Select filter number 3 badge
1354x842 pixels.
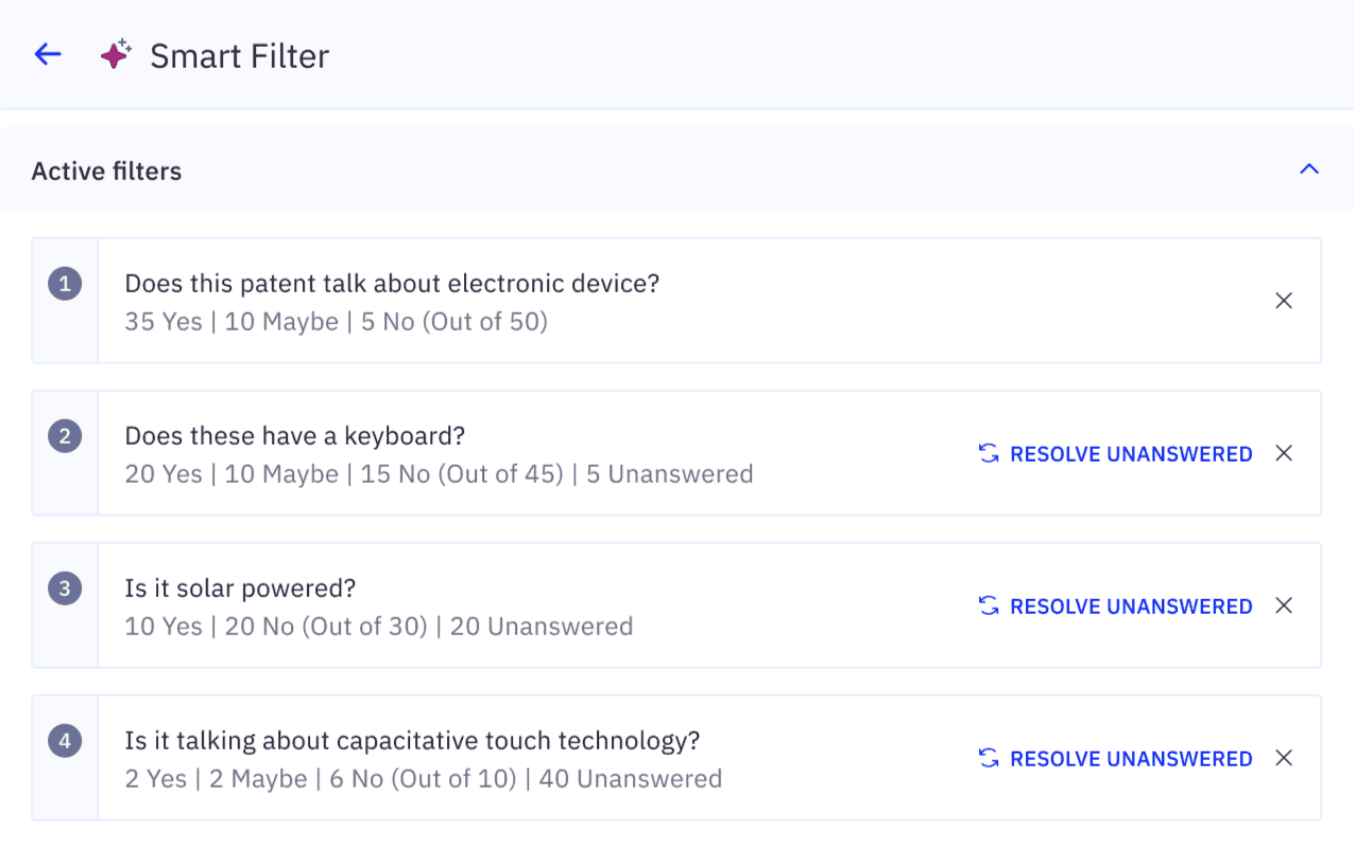[65, 589]
